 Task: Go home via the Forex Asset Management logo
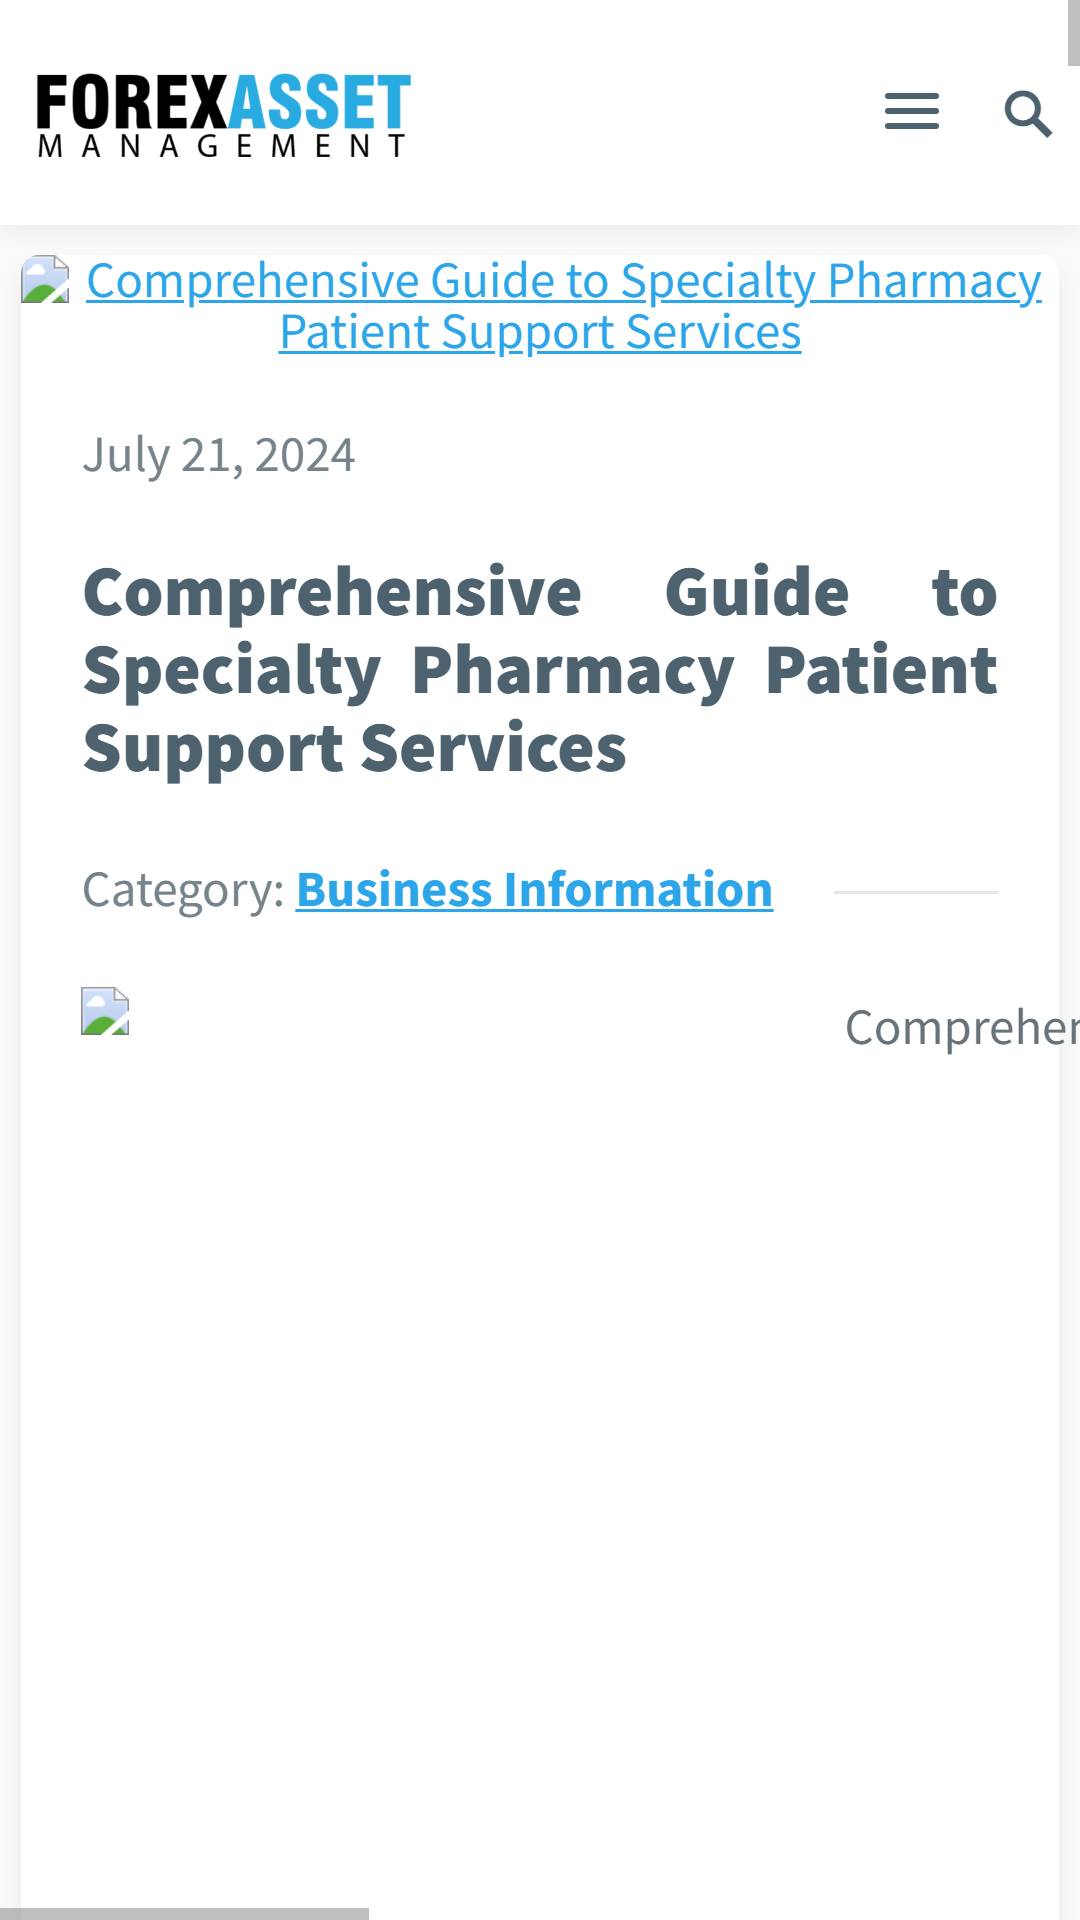click(223, 115)
